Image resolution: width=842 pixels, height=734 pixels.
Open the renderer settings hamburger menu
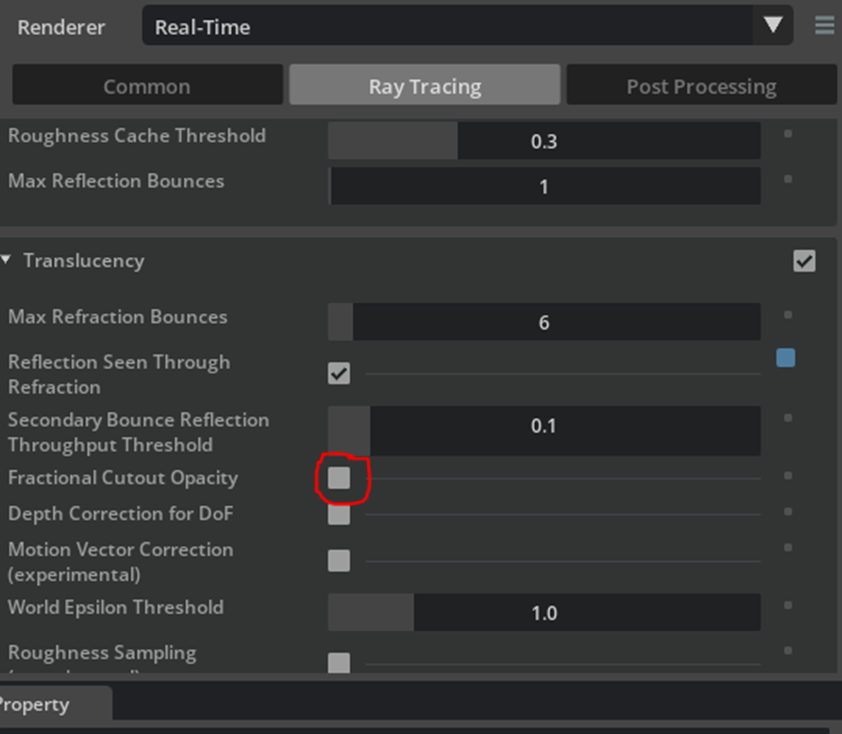coord(824,26)
